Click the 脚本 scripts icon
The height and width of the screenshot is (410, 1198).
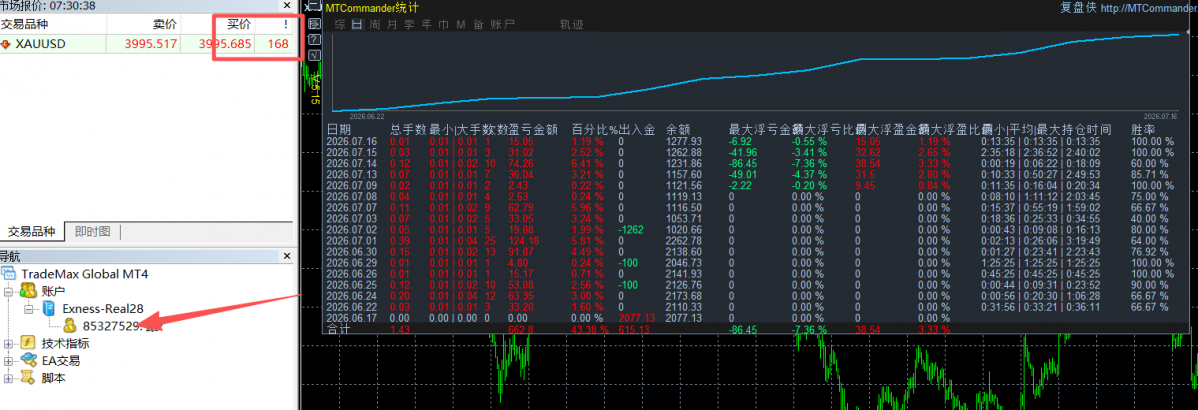(28, 377)
